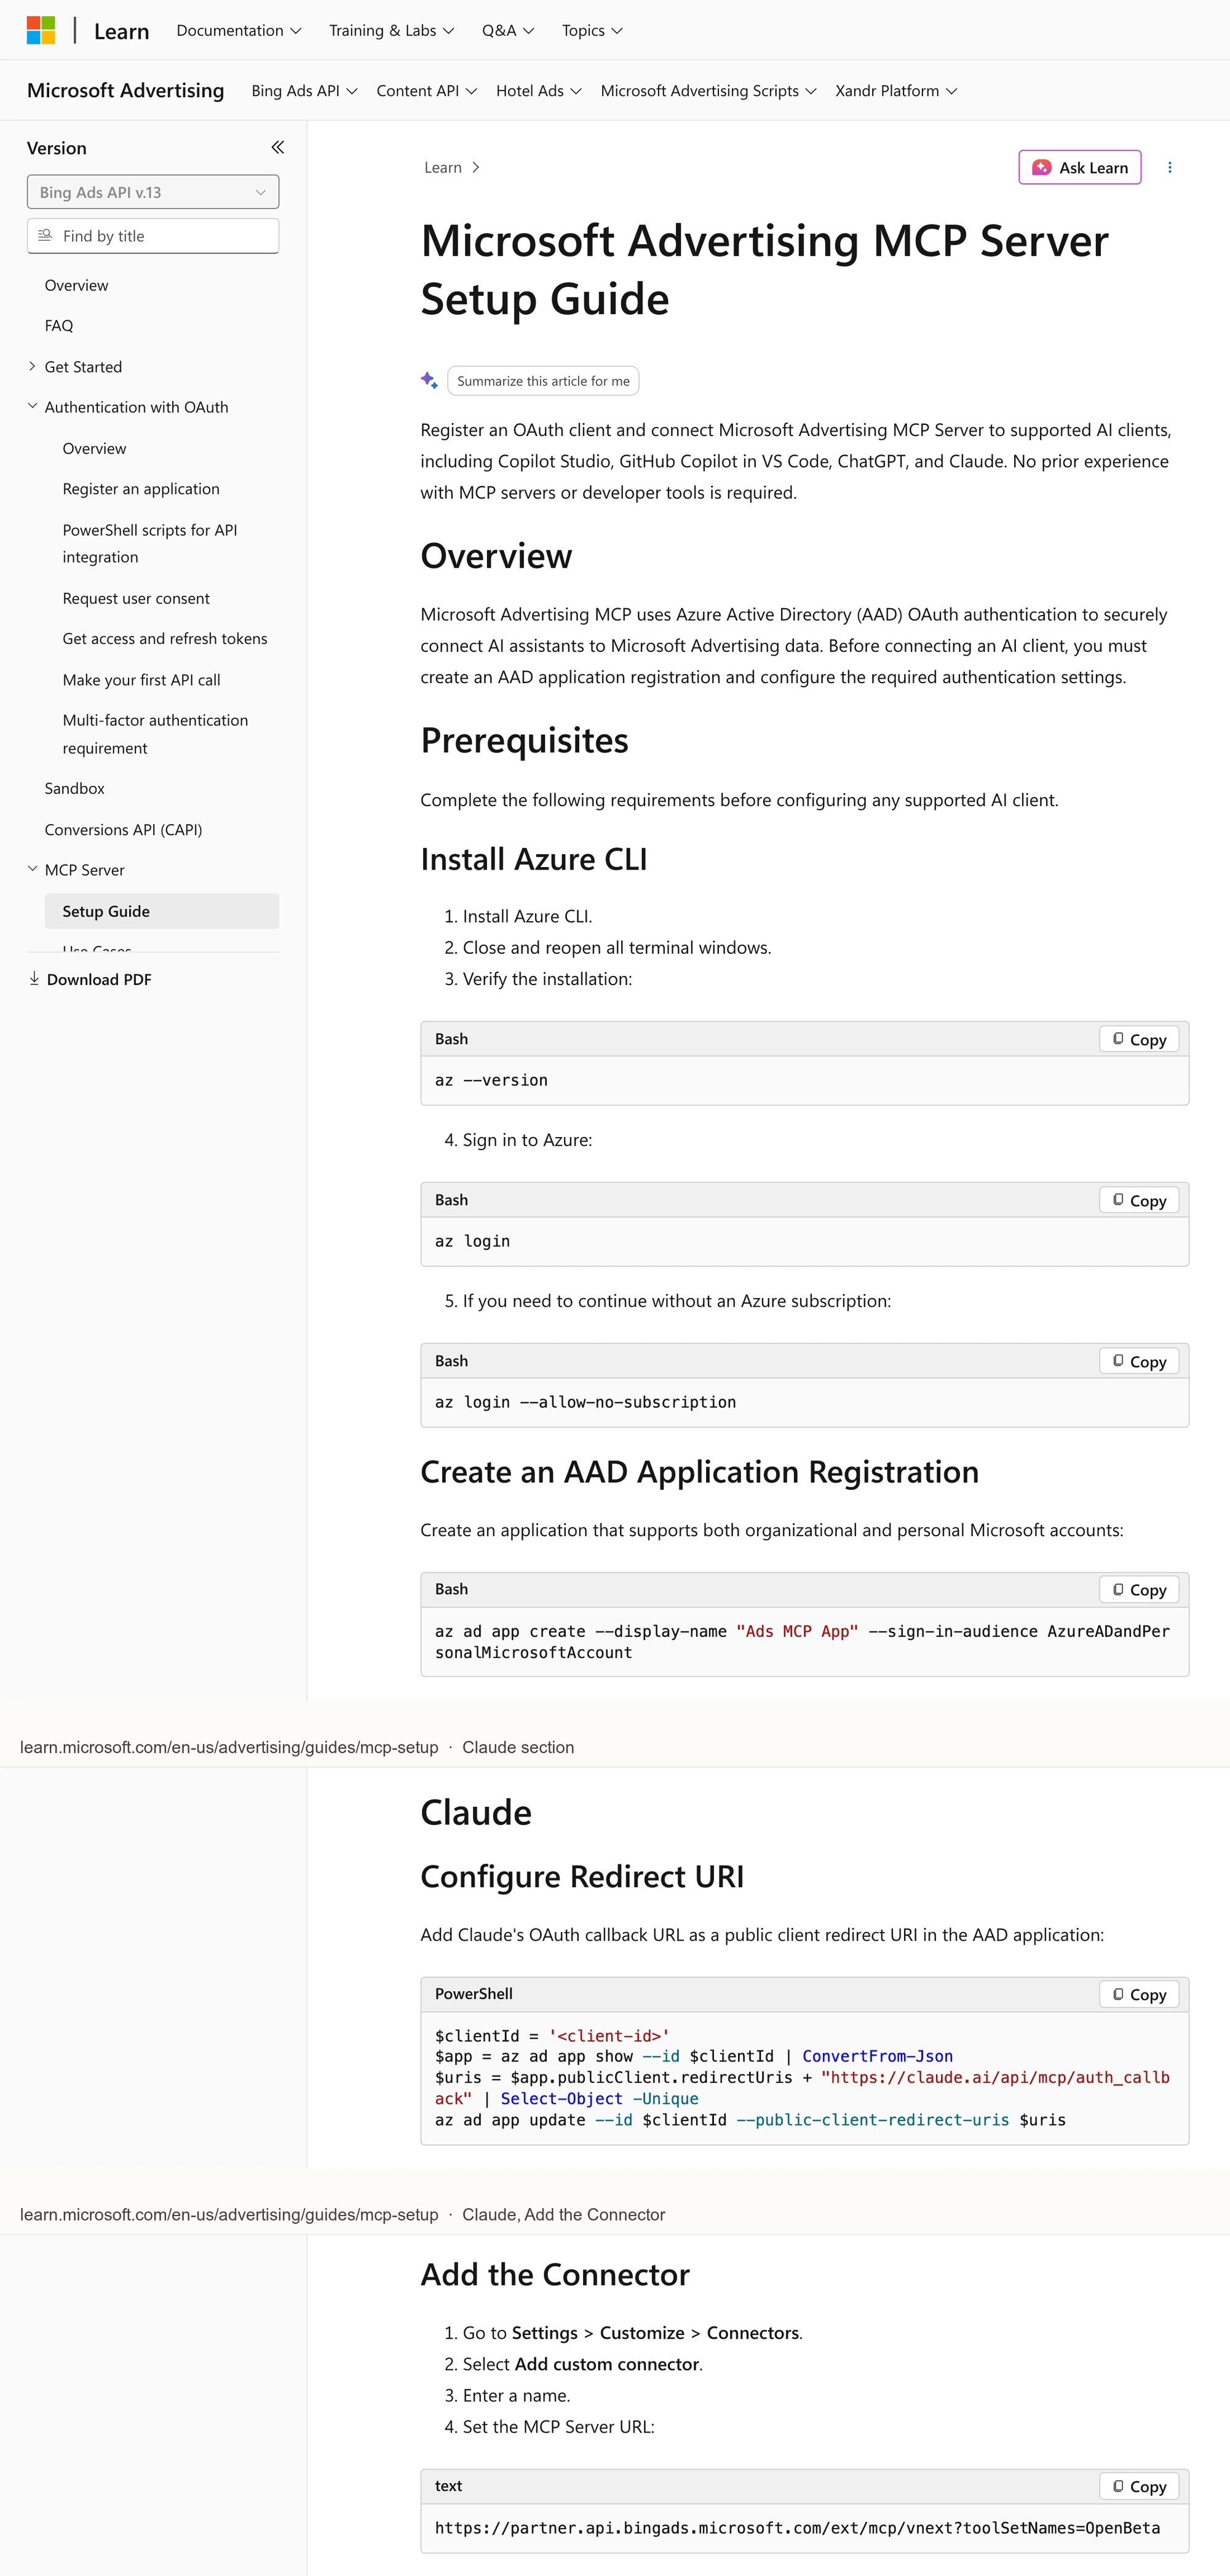
Task: Copy the PowerShell redirect URI script
Action: (1139, 1994)
